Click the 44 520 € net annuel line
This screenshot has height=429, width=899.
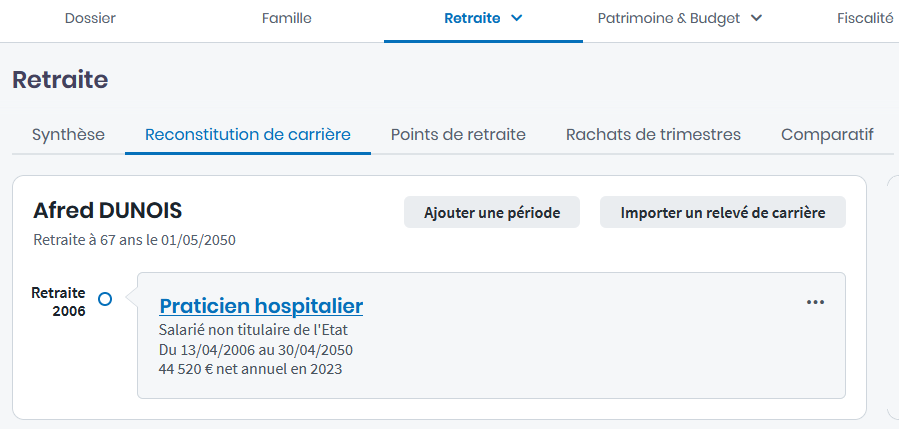coord(250,369)
